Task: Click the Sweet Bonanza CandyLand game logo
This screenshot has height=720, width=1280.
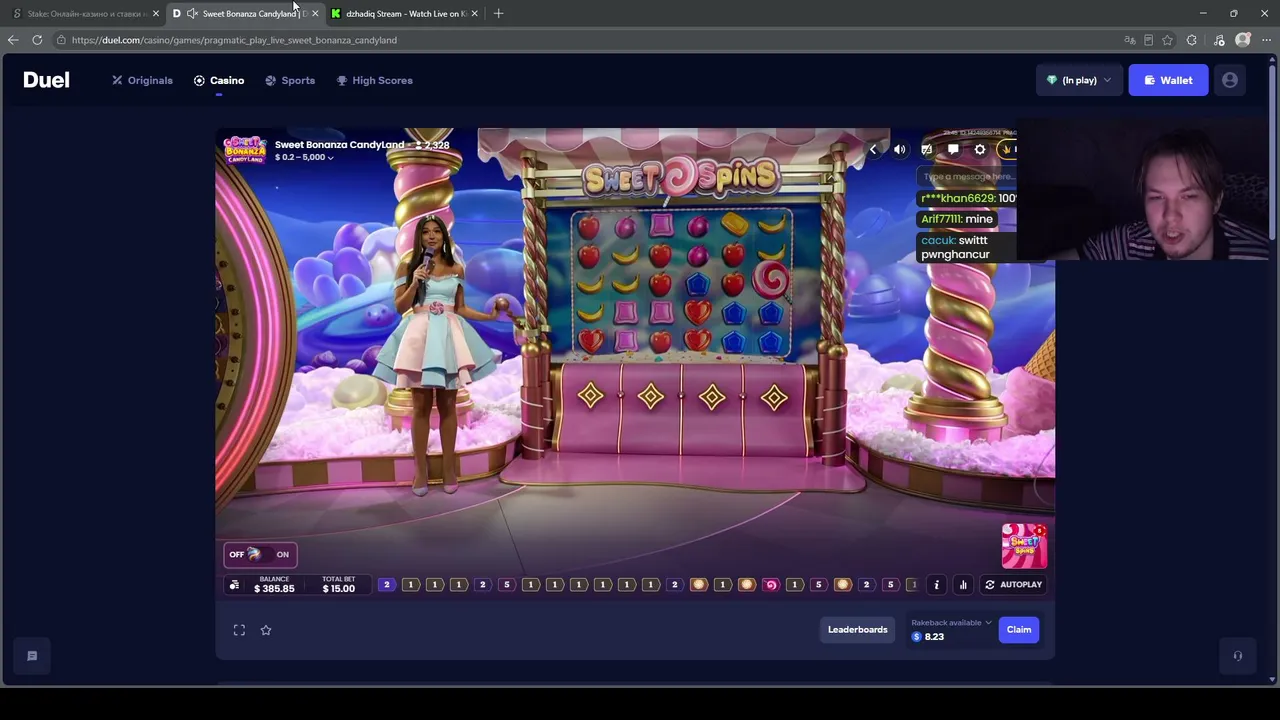Action: [x=244, y=150]
